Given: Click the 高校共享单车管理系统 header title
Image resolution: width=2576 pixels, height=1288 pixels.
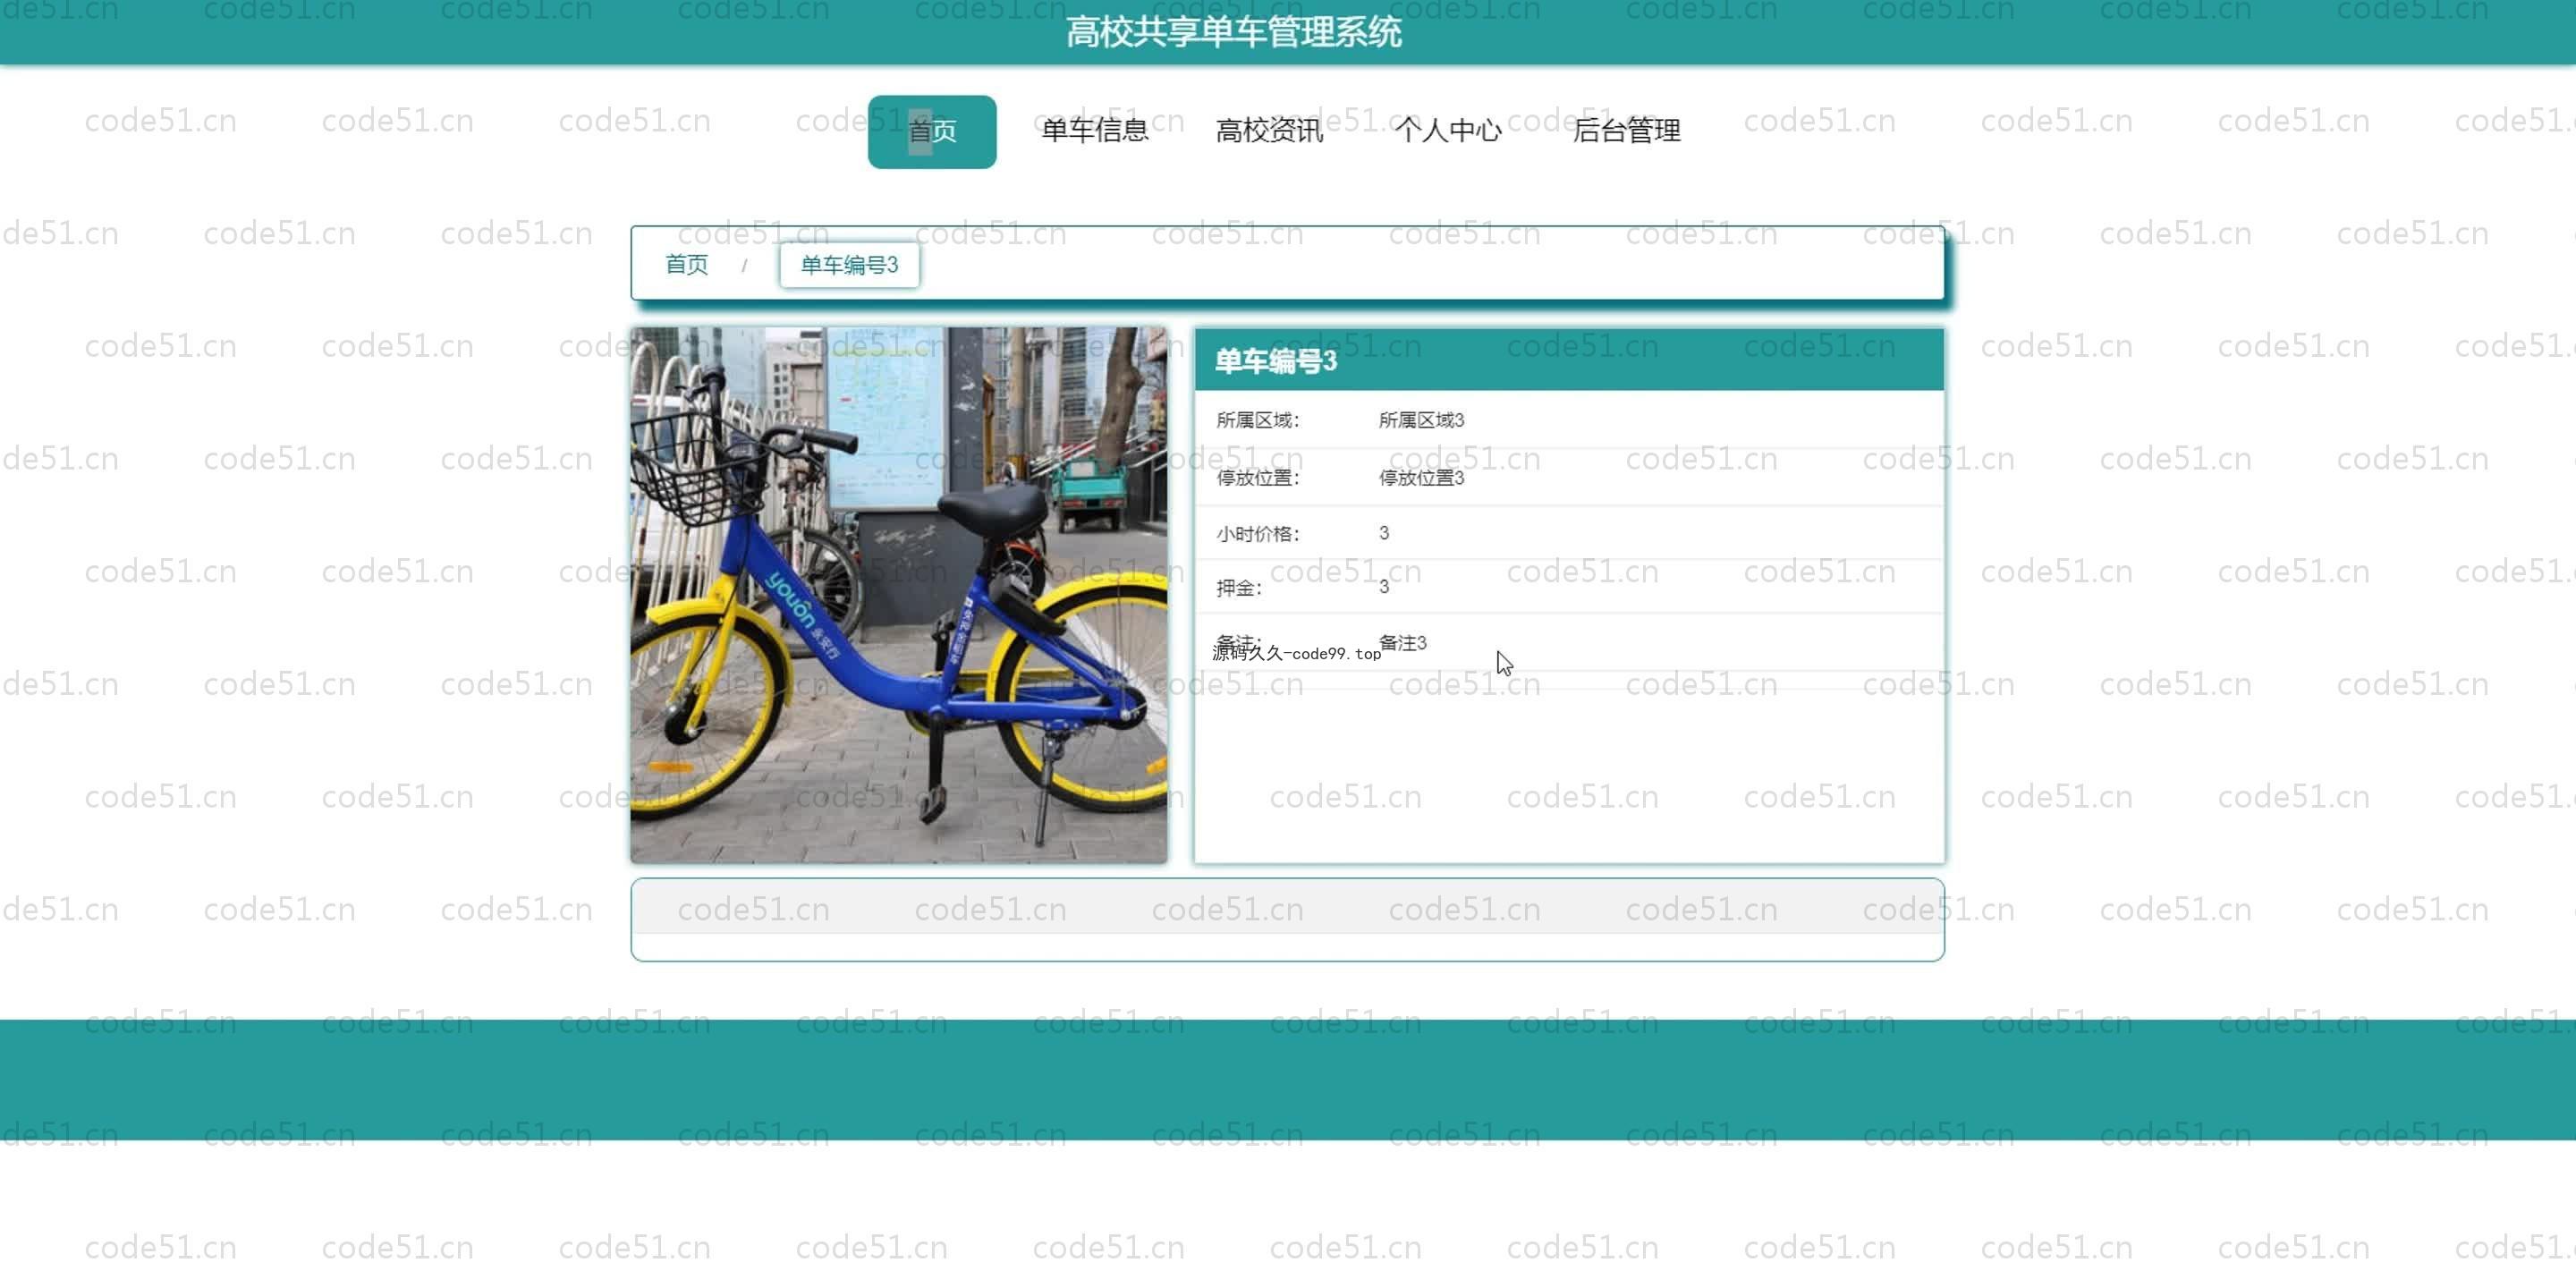Looking at the screenshot, I should tap(1233, 32).
